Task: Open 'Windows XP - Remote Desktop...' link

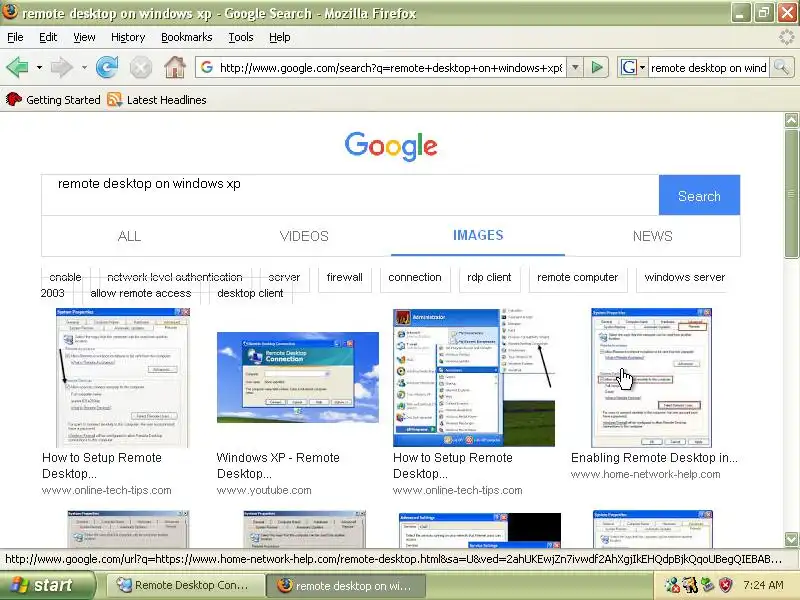Action: pos(278,465)
